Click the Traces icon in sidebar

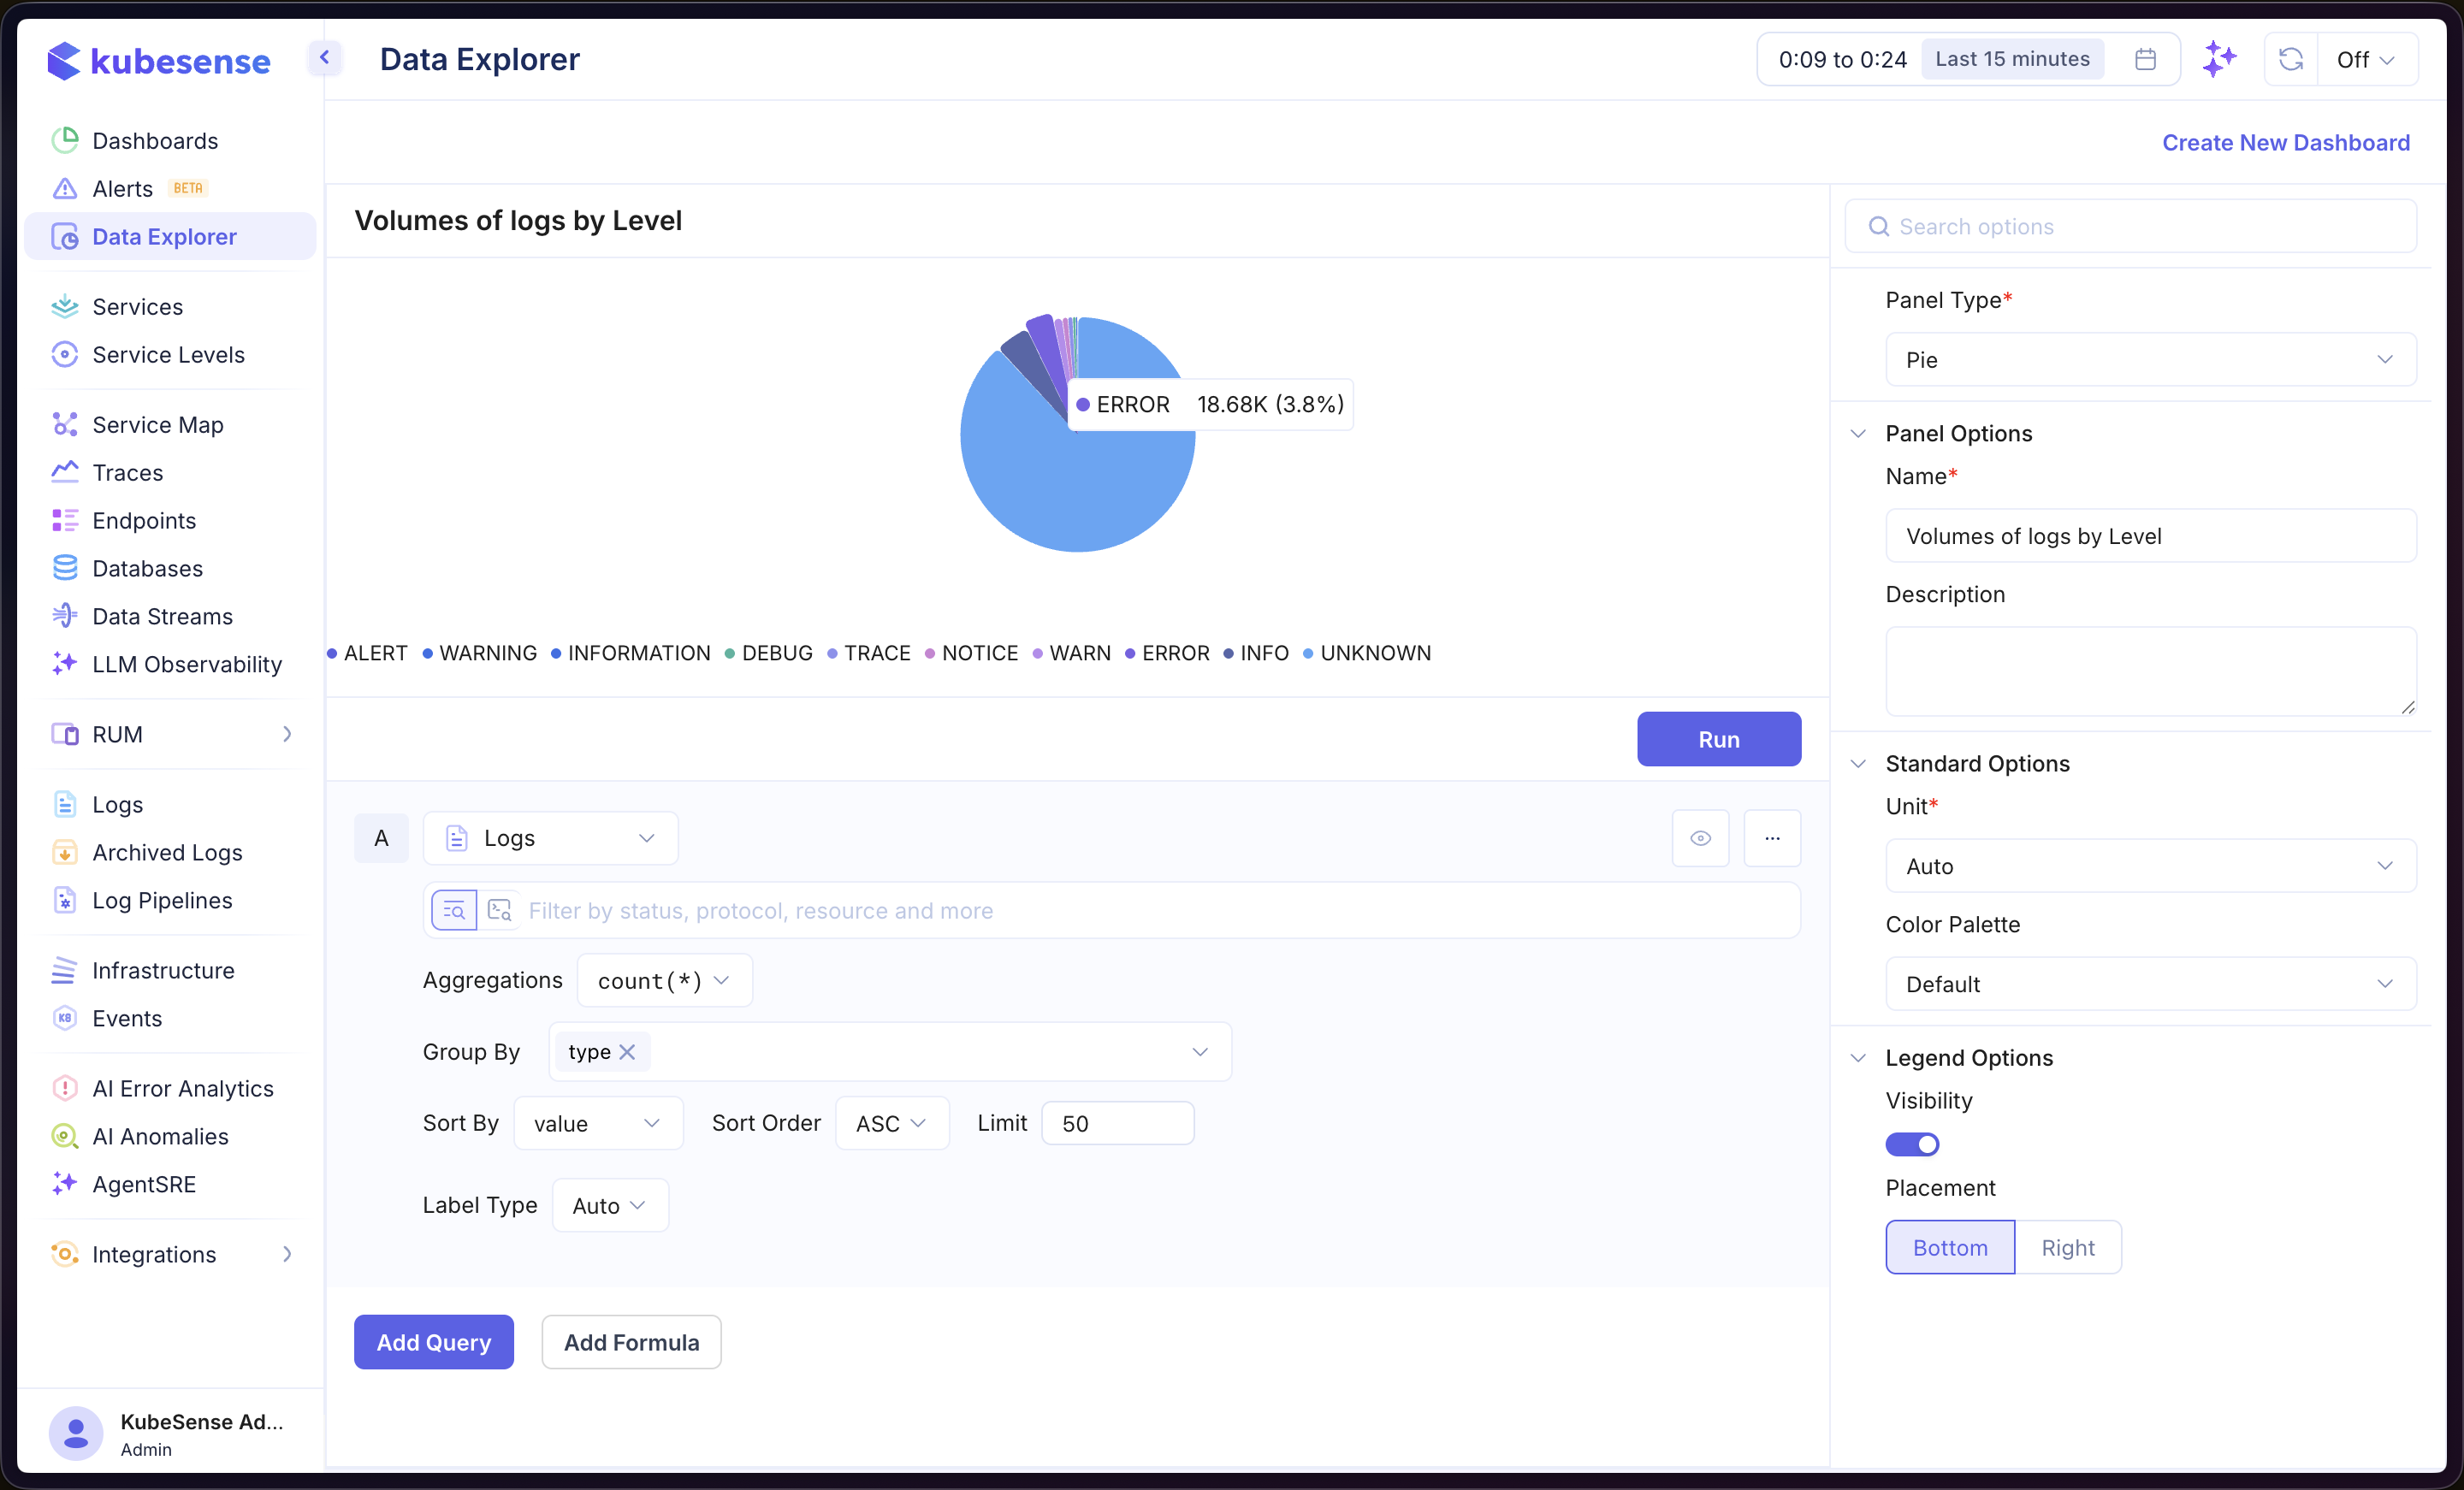[x=65, y=472]
